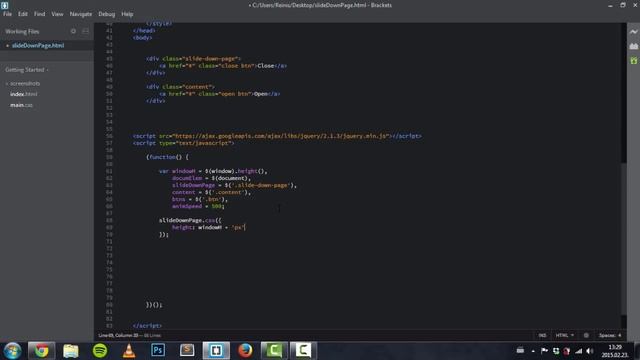The width and height of the screenshot is (640, 360).
Task: Click the animSpeed = 500 code line
Action: point(198,207)
